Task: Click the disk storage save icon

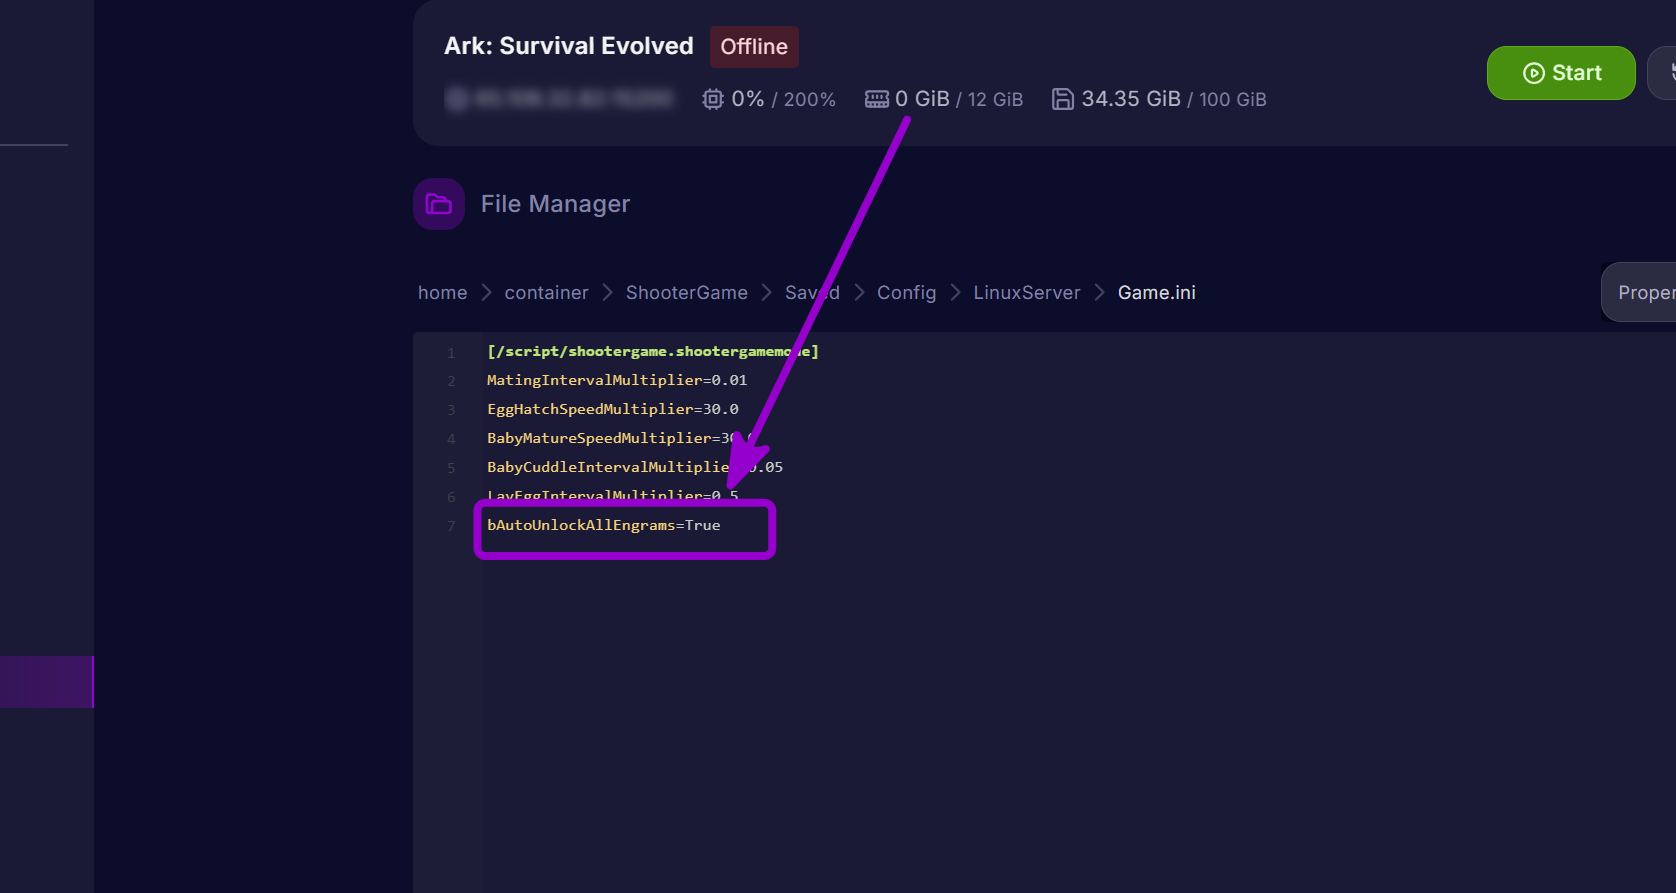Action: 1063,99
